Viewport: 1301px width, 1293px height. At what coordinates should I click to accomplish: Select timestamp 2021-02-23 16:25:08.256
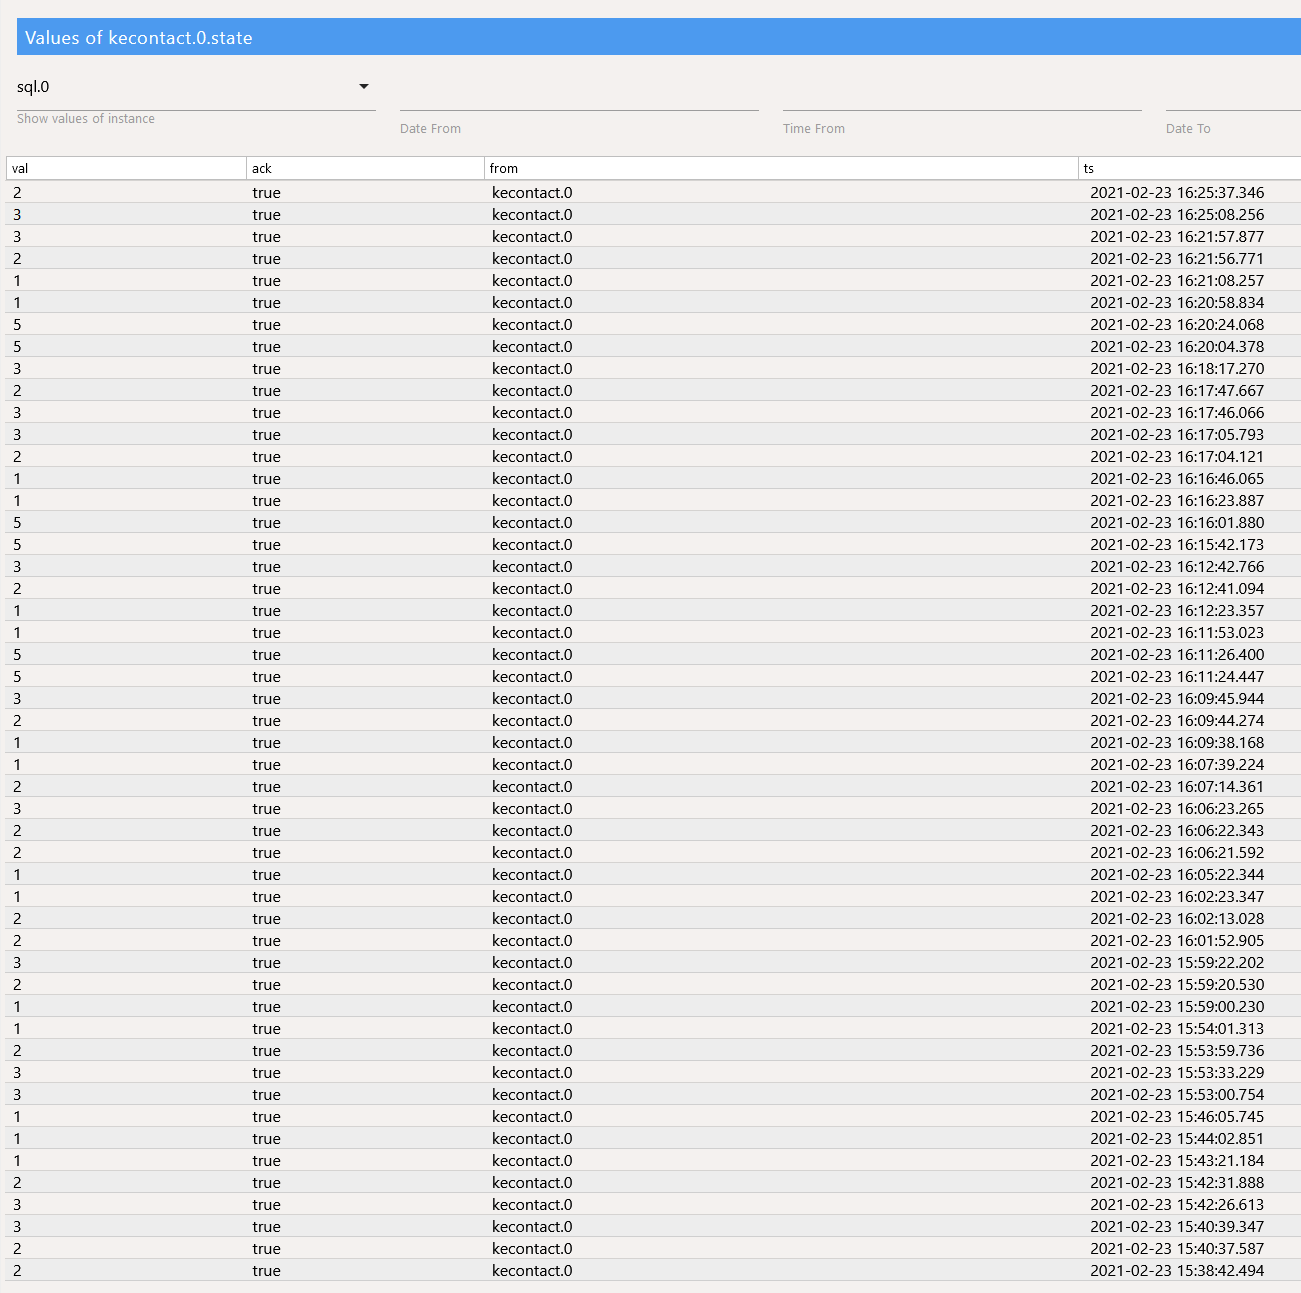click(x=1177, y=215)
